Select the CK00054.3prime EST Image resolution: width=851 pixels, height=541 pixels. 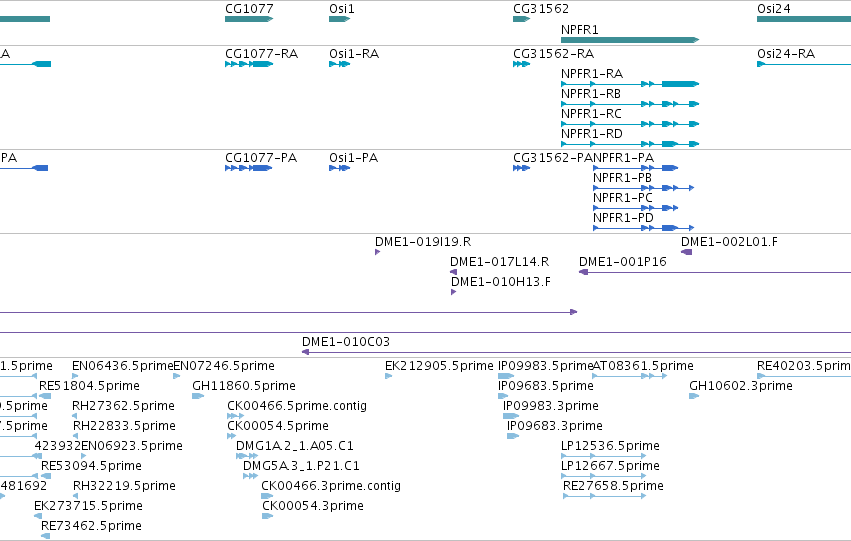tap(267, 515)
